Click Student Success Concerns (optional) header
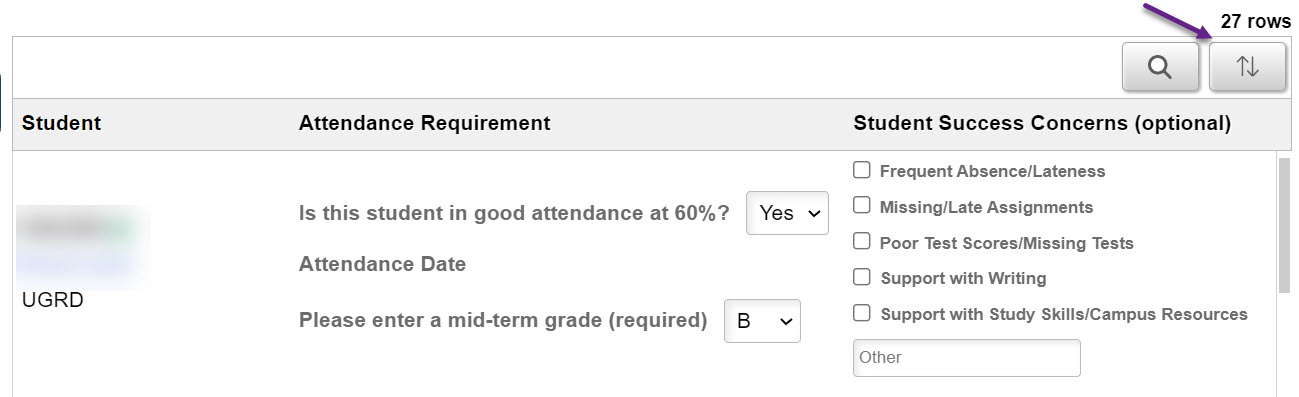The image size is (1299, 397). [x=1042, y=124]
